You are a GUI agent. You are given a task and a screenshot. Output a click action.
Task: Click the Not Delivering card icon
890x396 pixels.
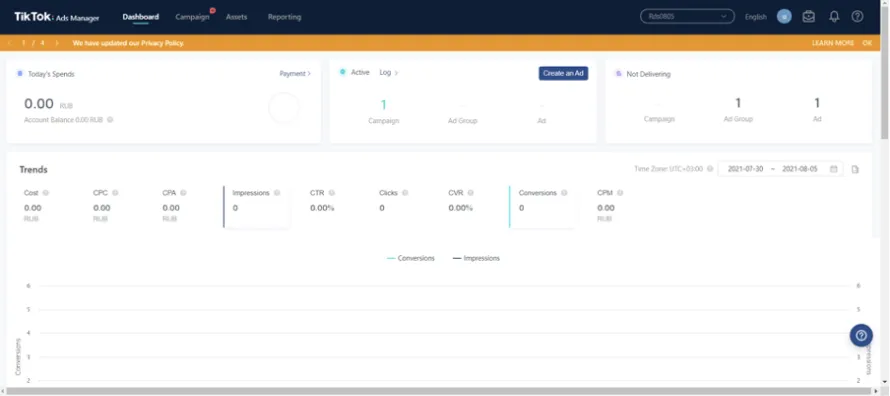pyautogui.click(x=619, y=74)
